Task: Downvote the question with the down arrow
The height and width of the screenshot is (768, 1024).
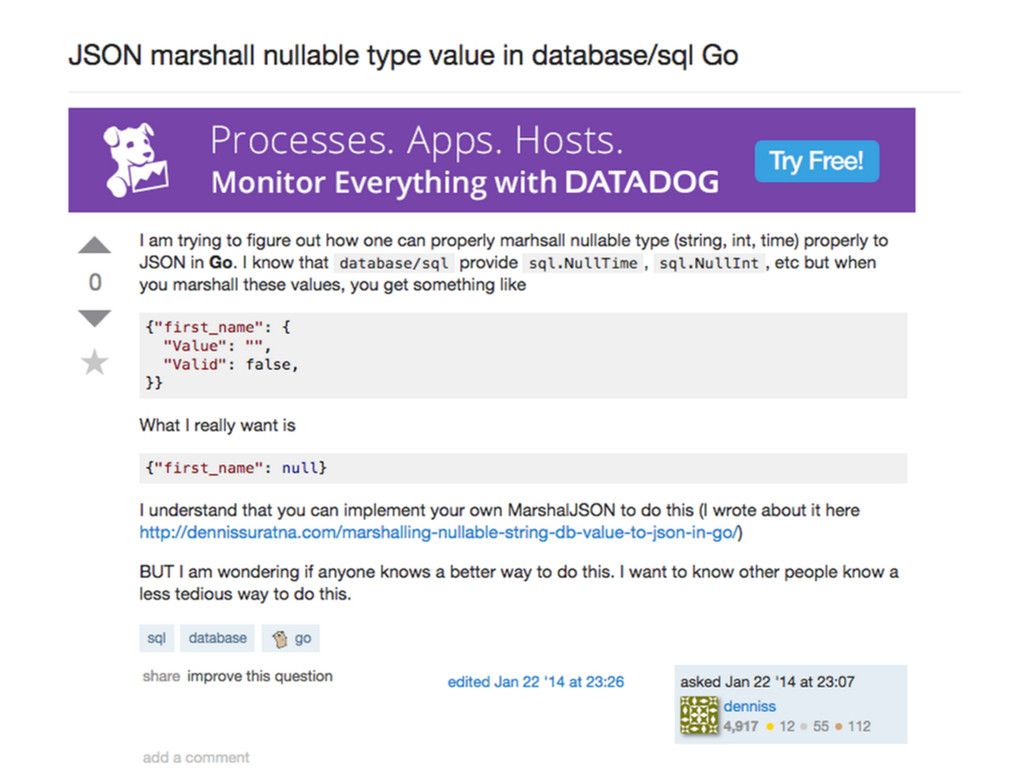Action: click(x=95, y=318)
